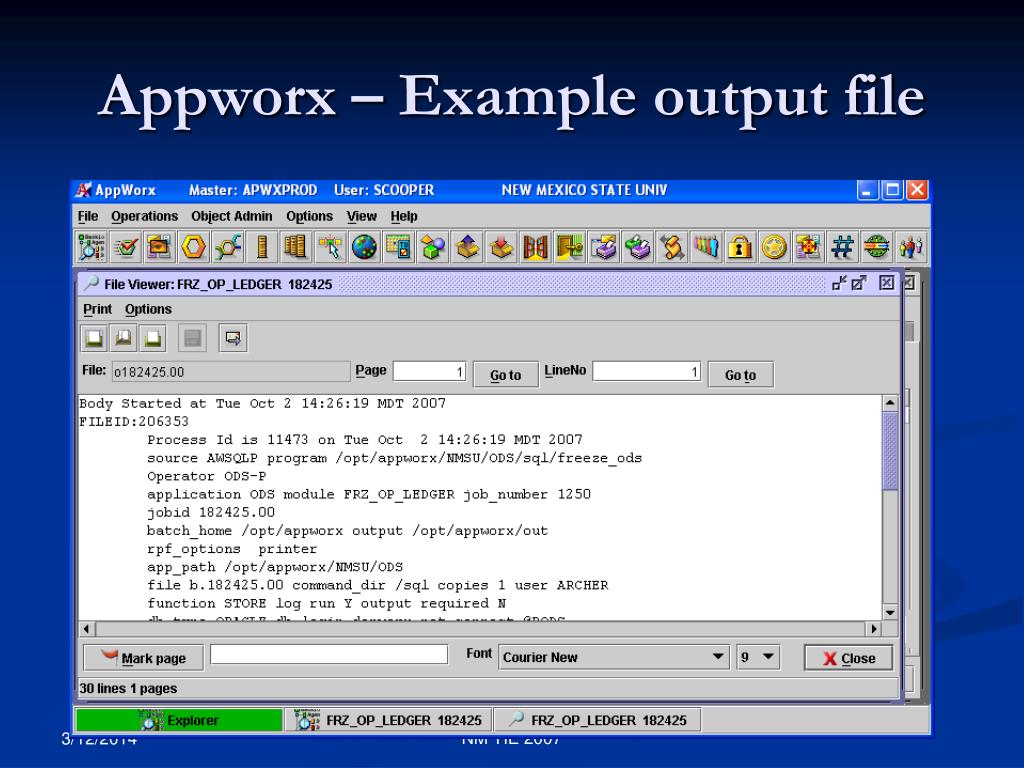Image resolution: width=1024 pixels, height=768 pixels.
Task: Click the box with down arrow icon
Action: 501,248
